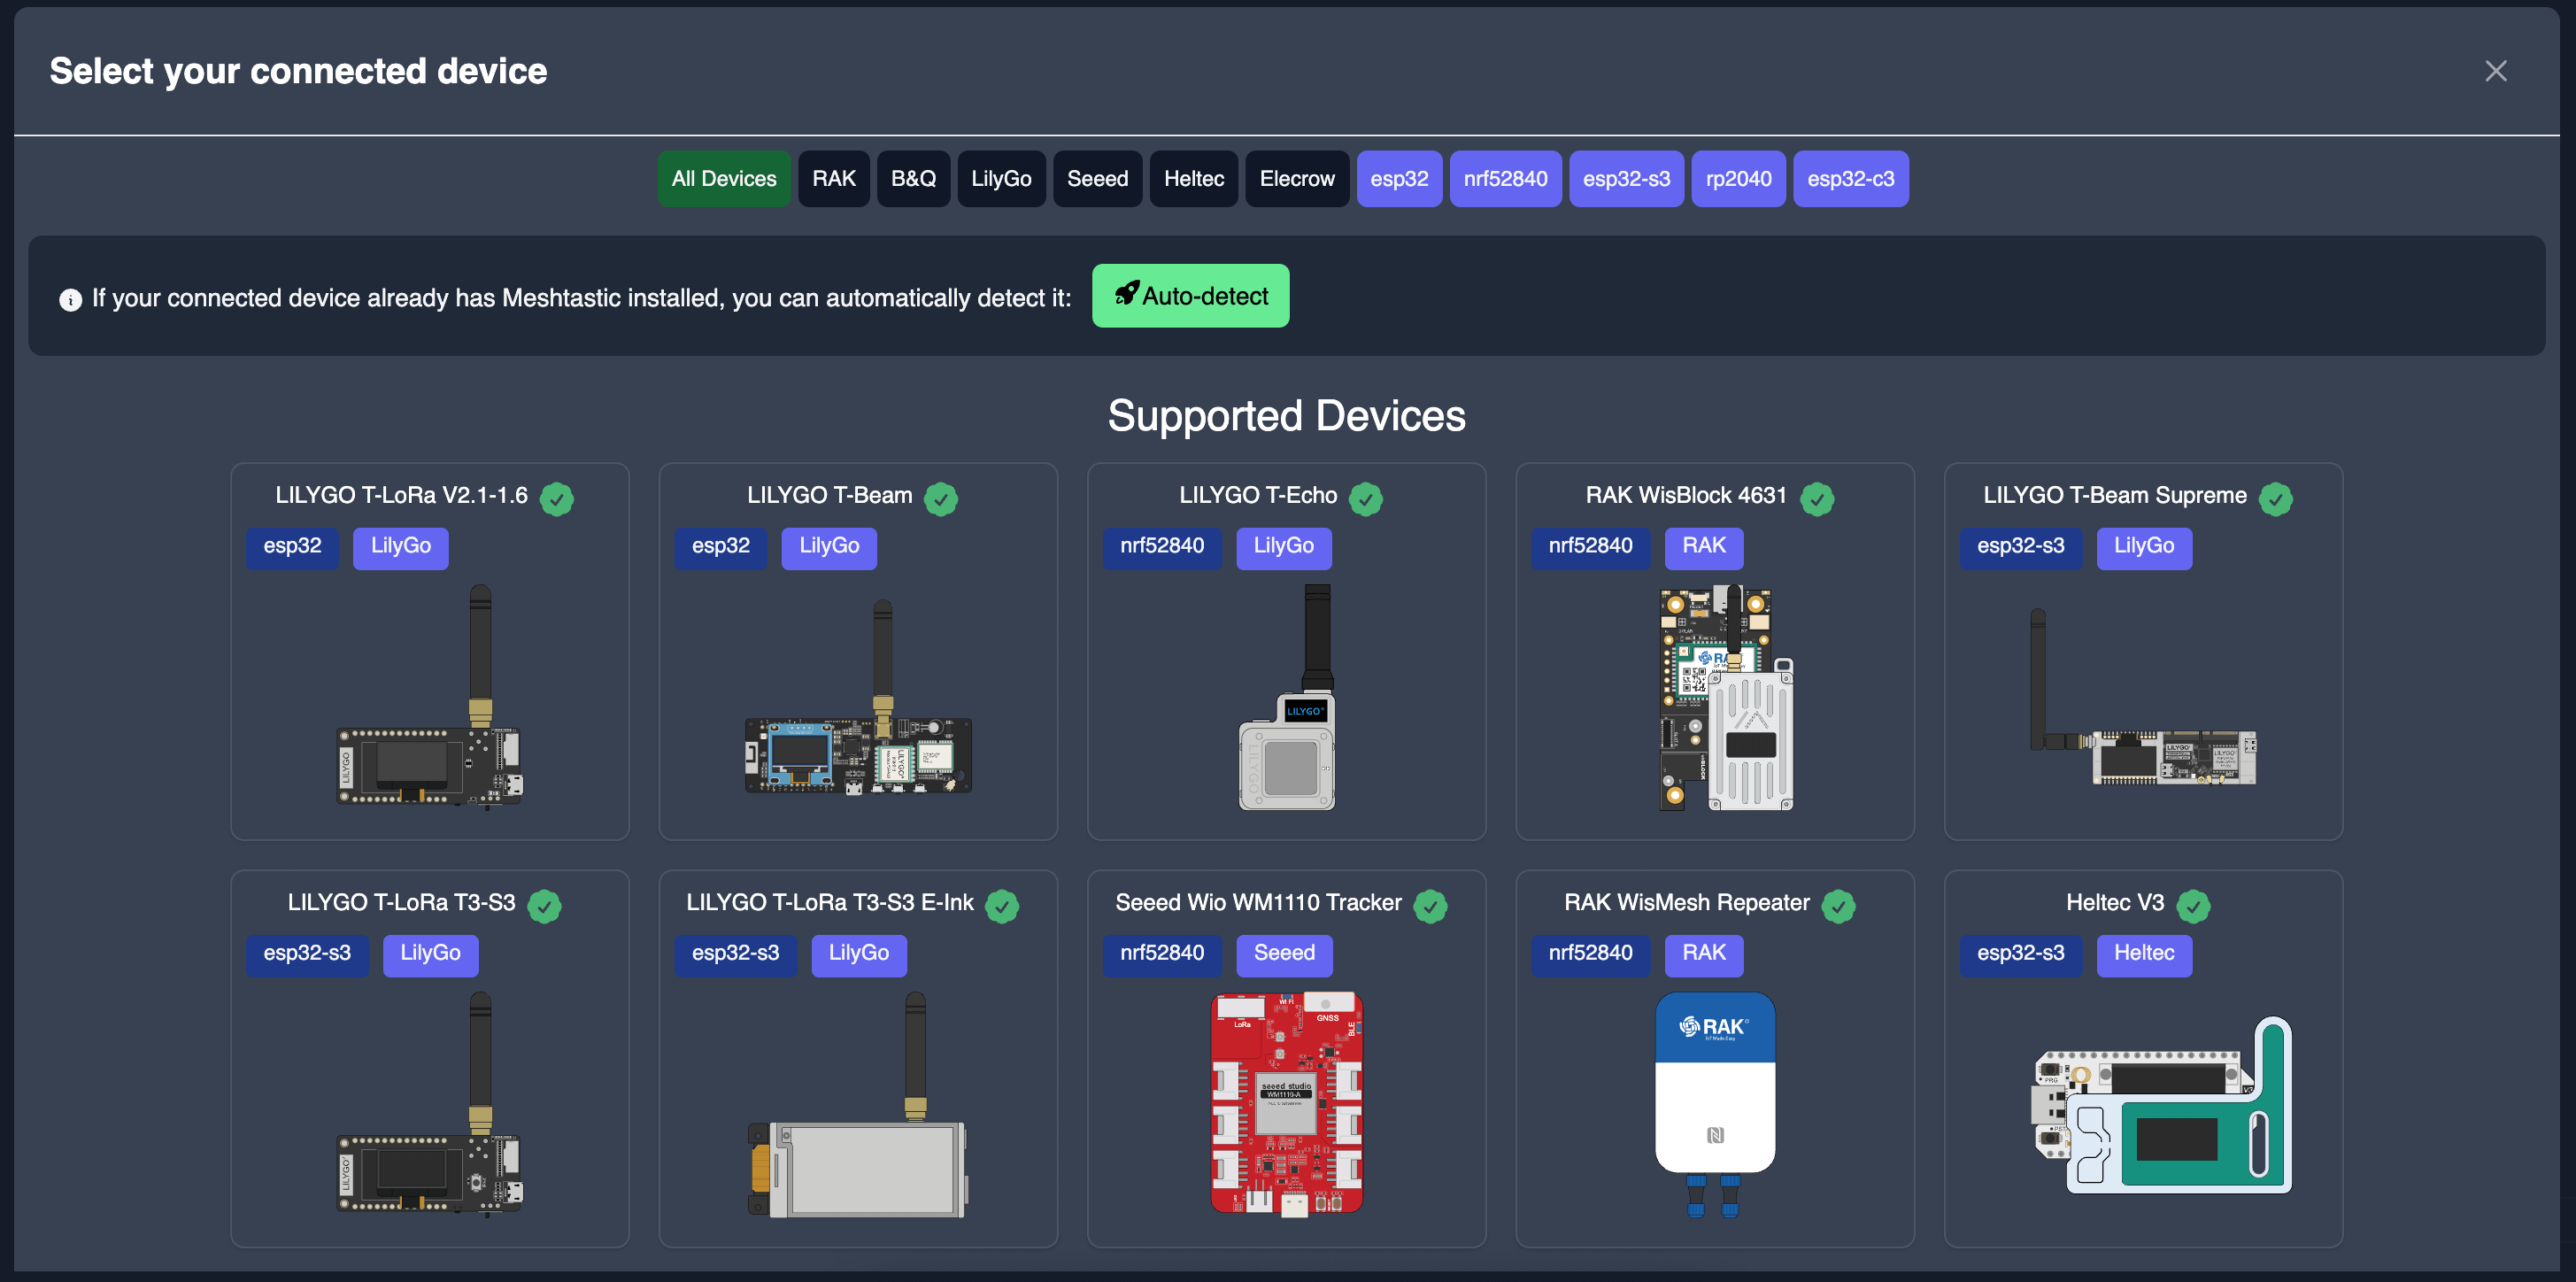2576x1282 pixels.
Task: Filter devices by B&Q vendor
Action: click(x=913, y=179)
